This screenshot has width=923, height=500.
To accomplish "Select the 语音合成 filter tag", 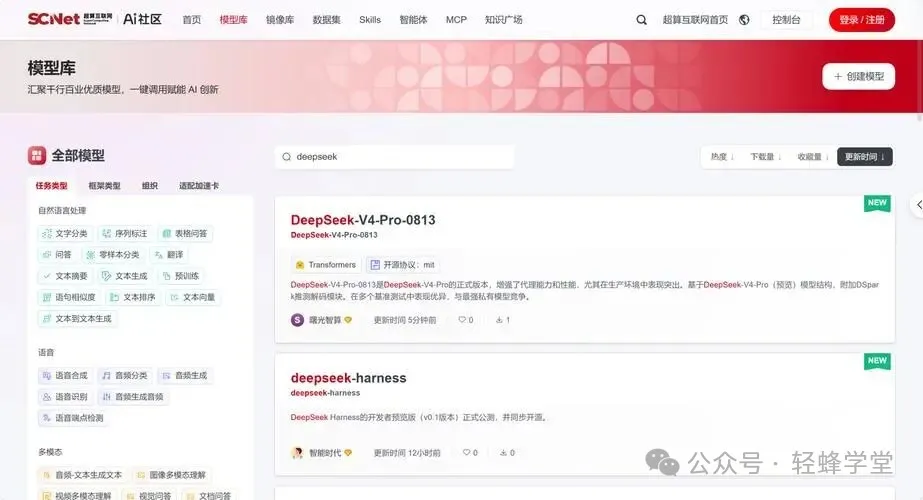I will click(x=65, y=376).
